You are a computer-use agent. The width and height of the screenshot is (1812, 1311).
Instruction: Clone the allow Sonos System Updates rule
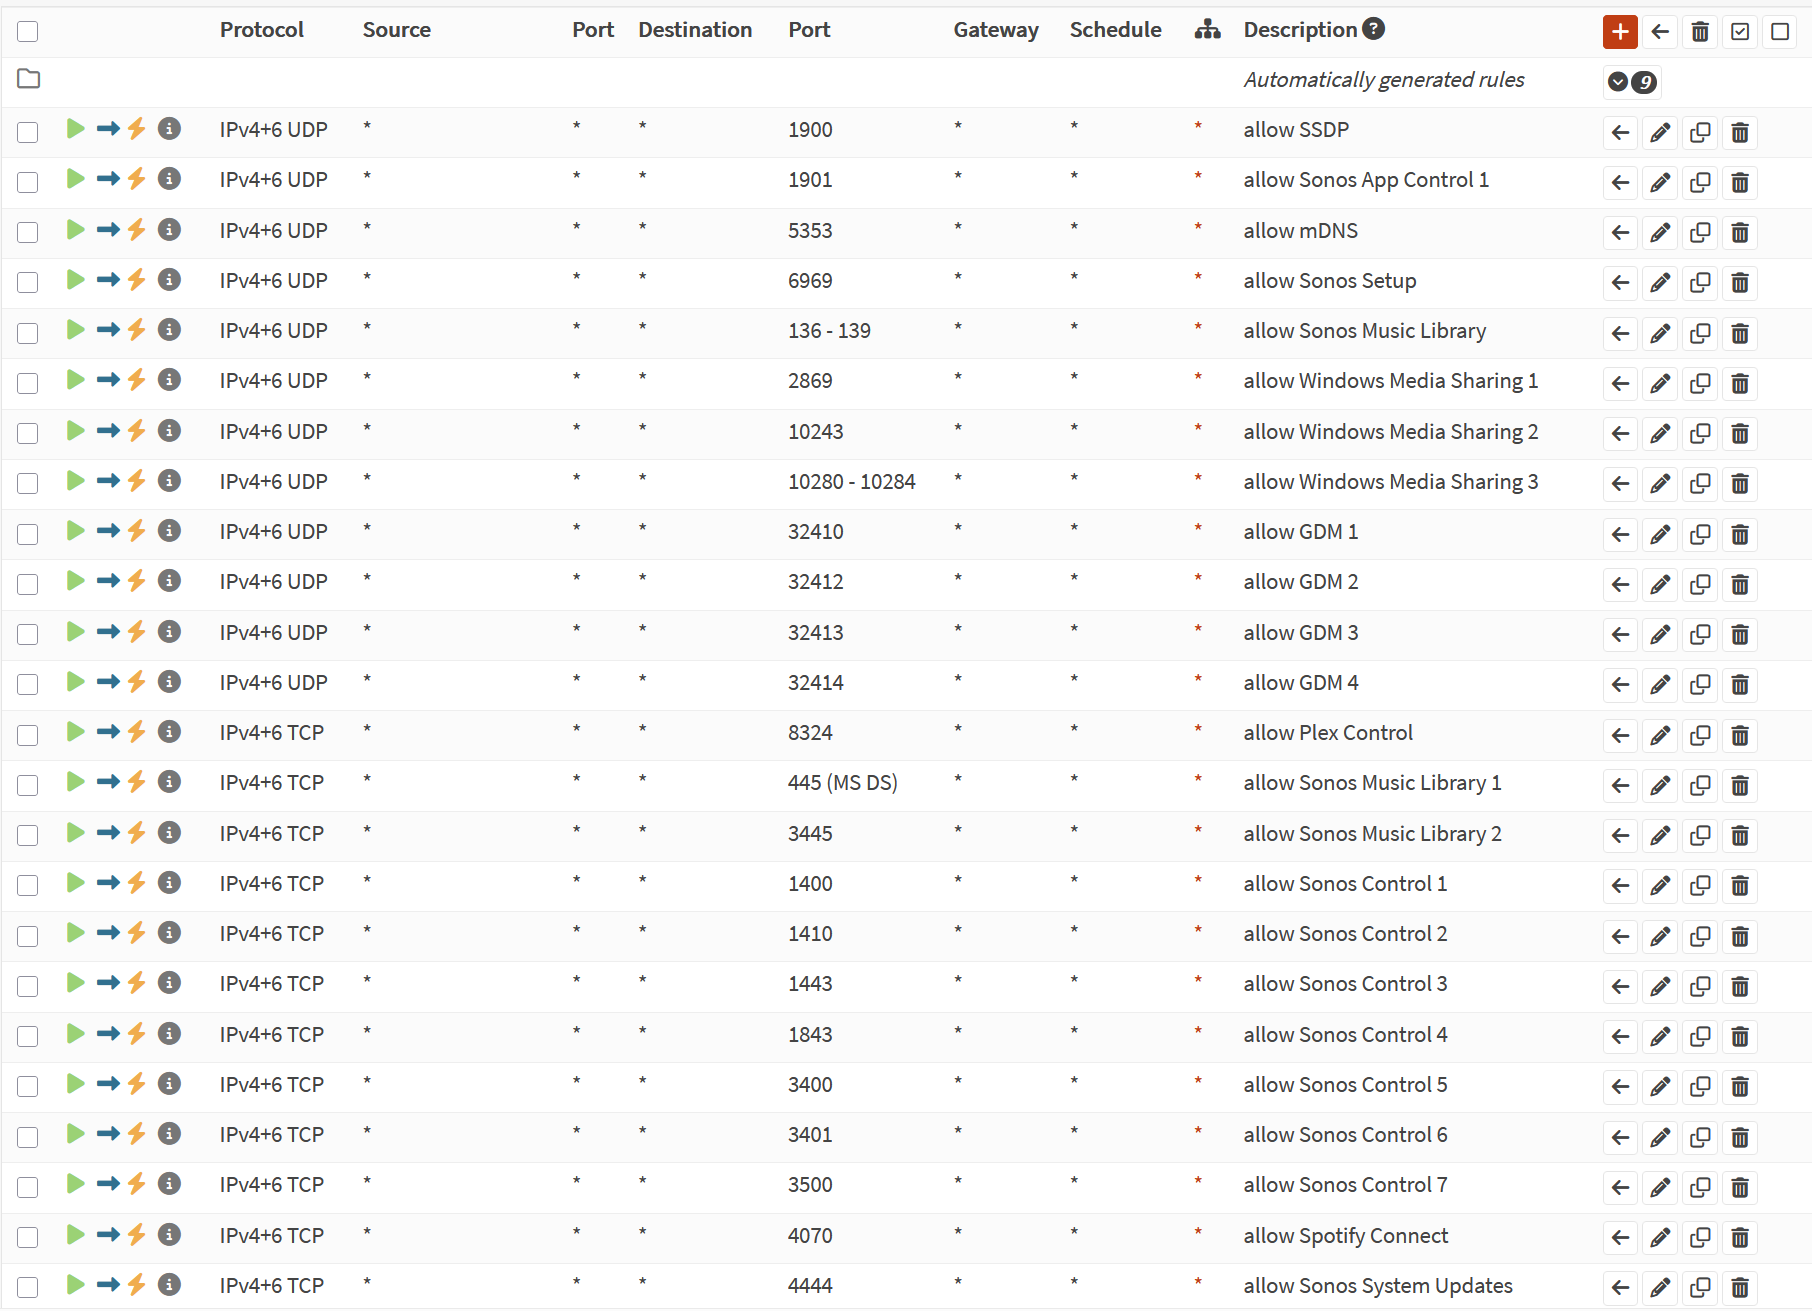click(x=1700, y=1287)
